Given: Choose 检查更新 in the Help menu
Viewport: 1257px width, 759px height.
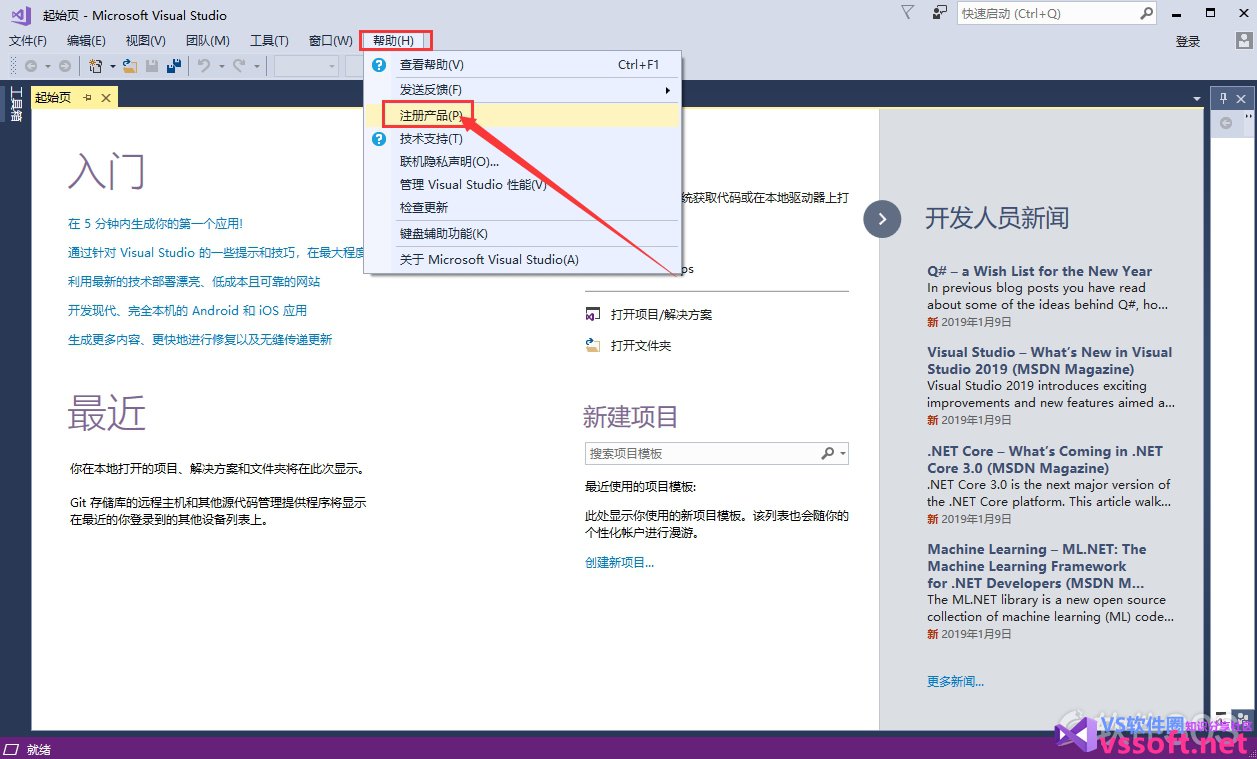Looking at the screenshot, I should (x=424, y=207).
